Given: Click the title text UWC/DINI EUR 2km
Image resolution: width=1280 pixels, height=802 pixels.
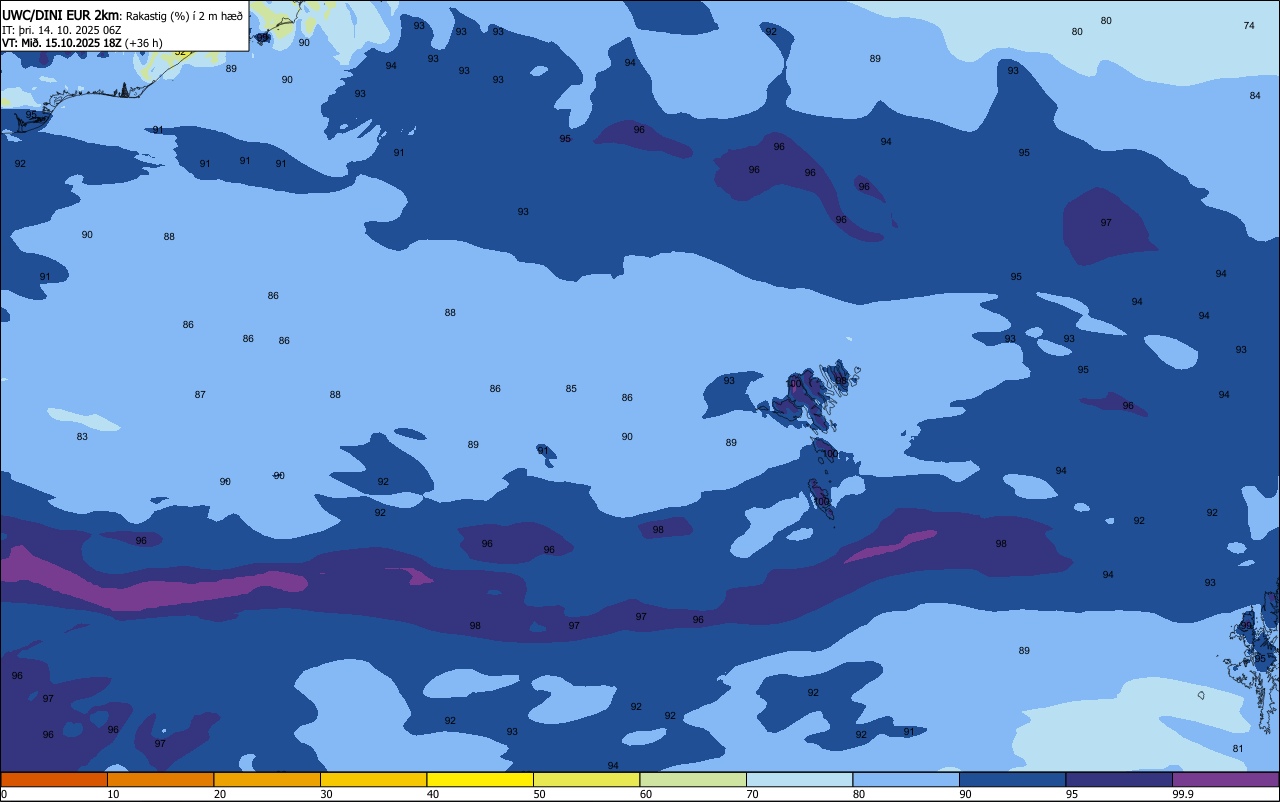Looking at the screenshot, I should pos(61,15).
